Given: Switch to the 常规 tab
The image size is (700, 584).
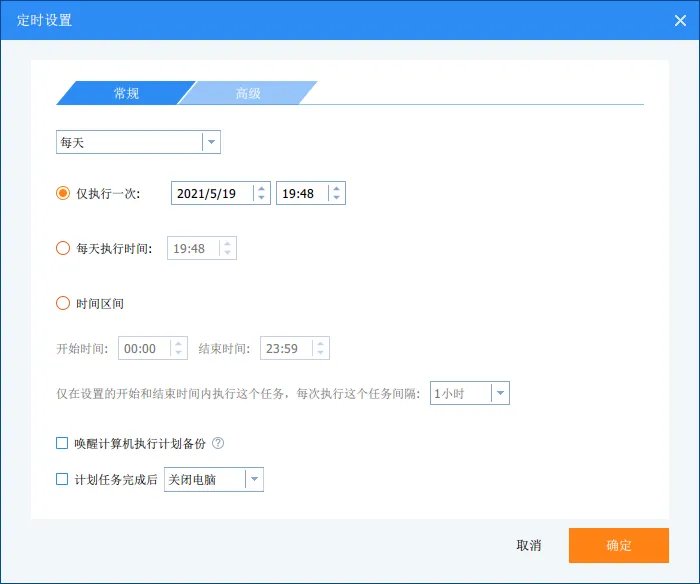Looking at the screenshot, I should pos(126,93).
